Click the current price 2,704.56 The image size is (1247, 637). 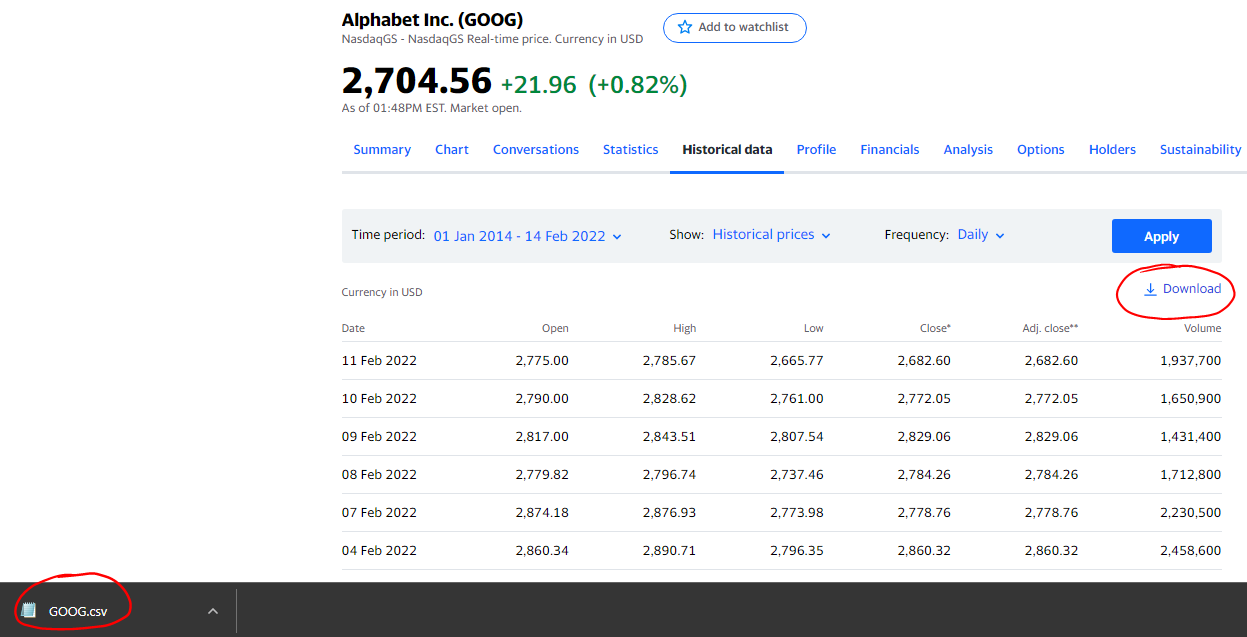(417, 81)
